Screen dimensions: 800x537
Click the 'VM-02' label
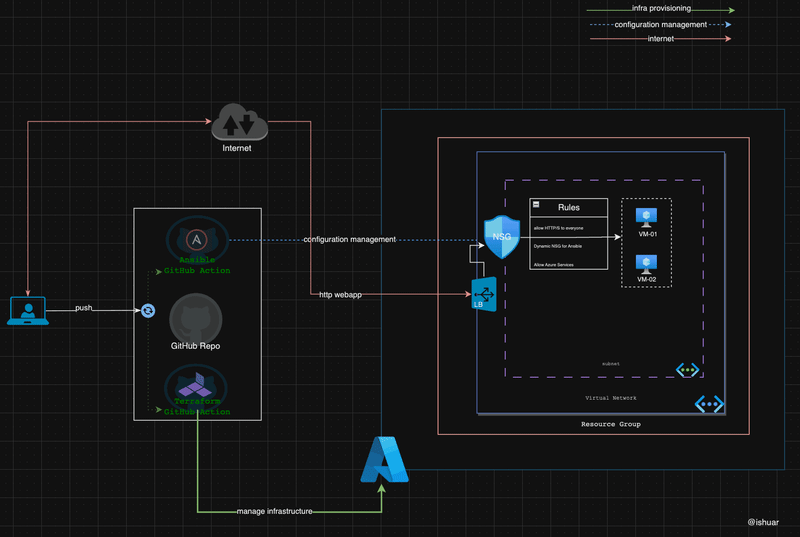pyautogui.click(x=646, y=279)
